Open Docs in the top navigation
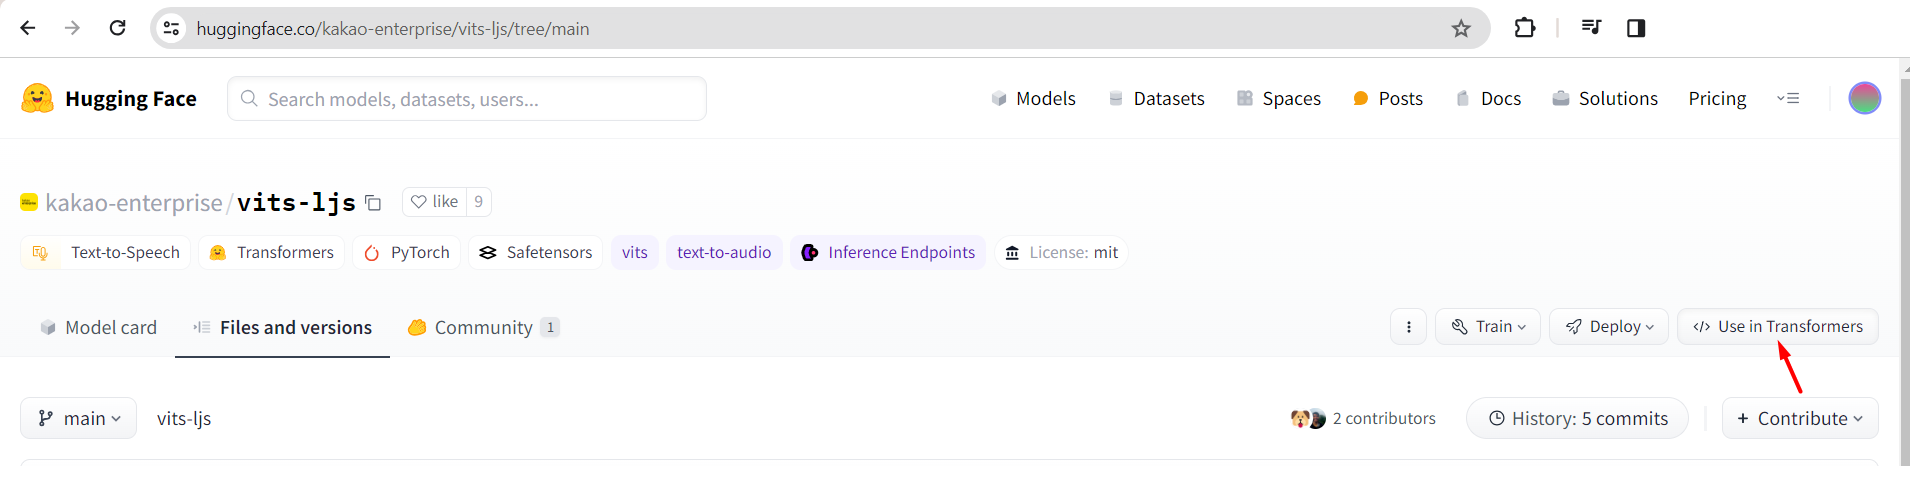This screenshot has height=478, width=1910. tap(1488, 98)
